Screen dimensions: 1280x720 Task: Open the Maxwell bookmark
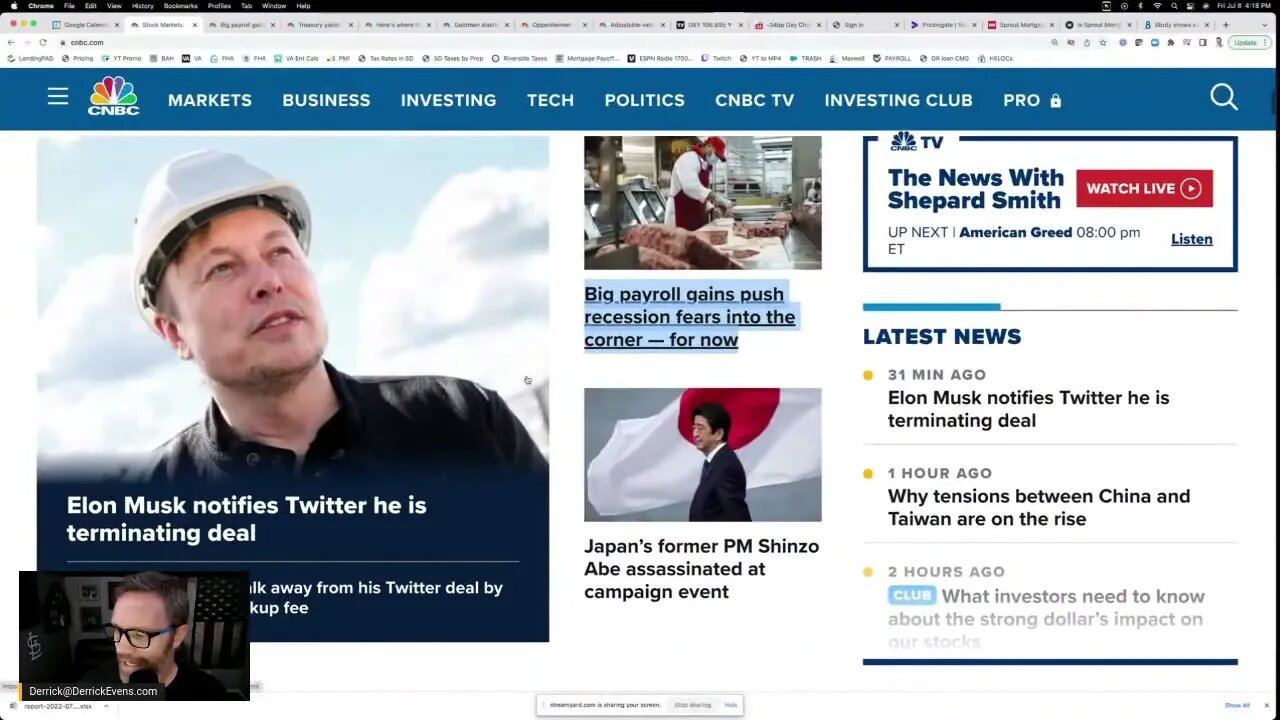848,58
